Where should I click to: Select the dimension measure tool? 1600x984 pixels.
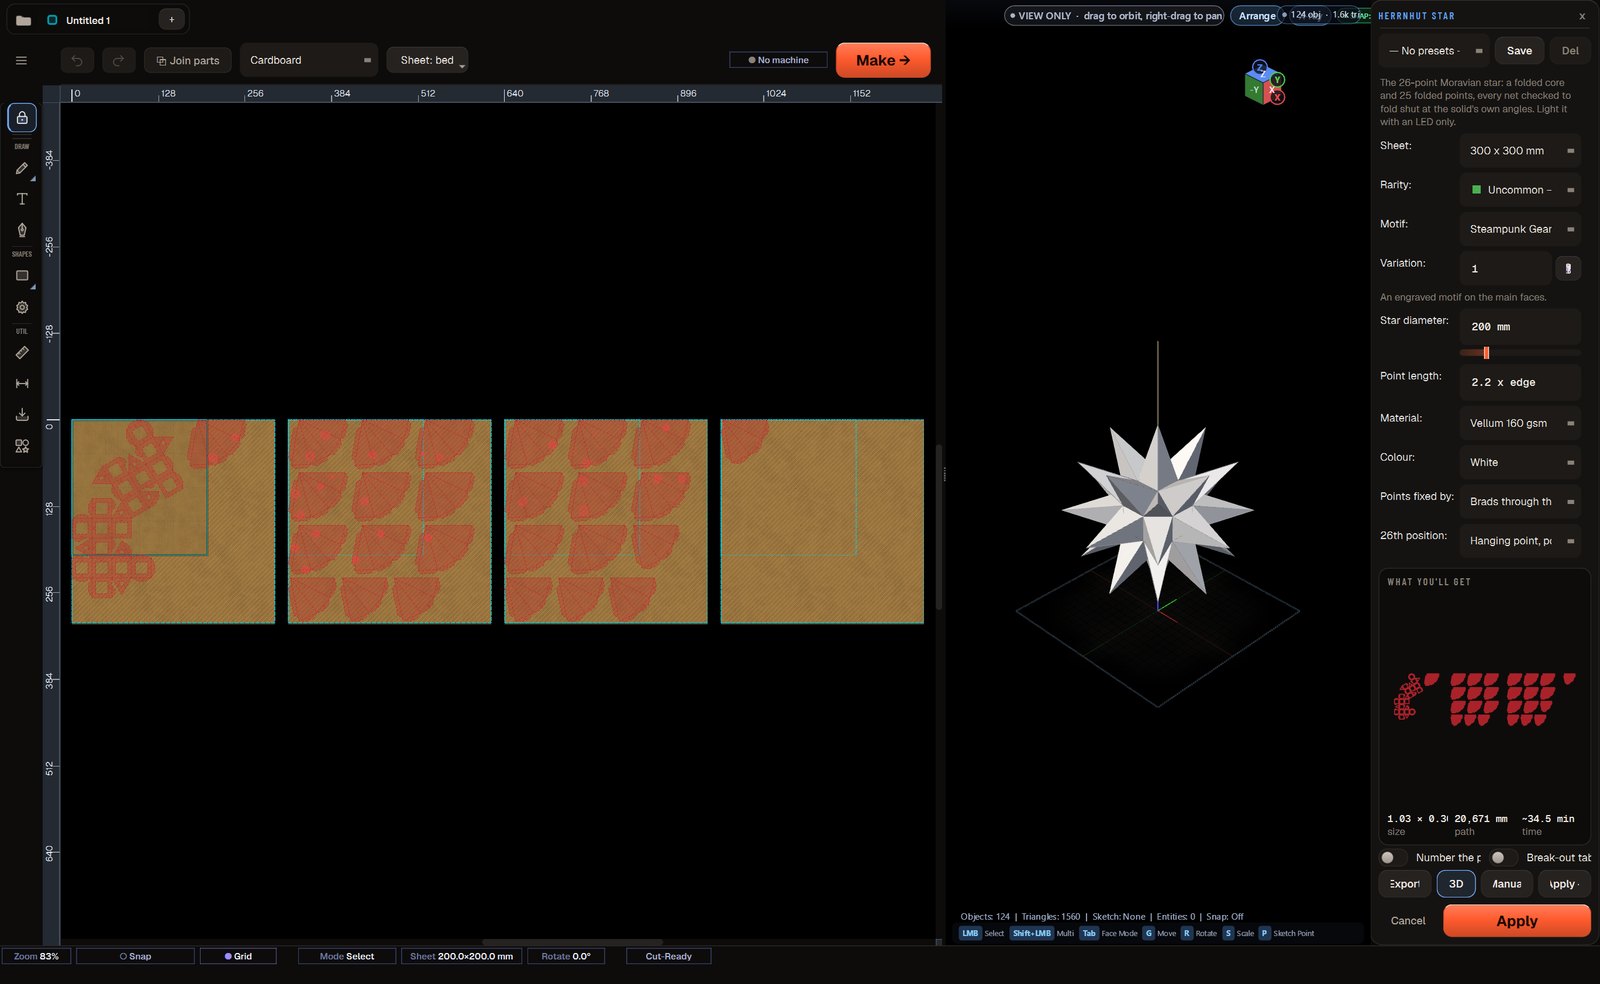point(22,384)
